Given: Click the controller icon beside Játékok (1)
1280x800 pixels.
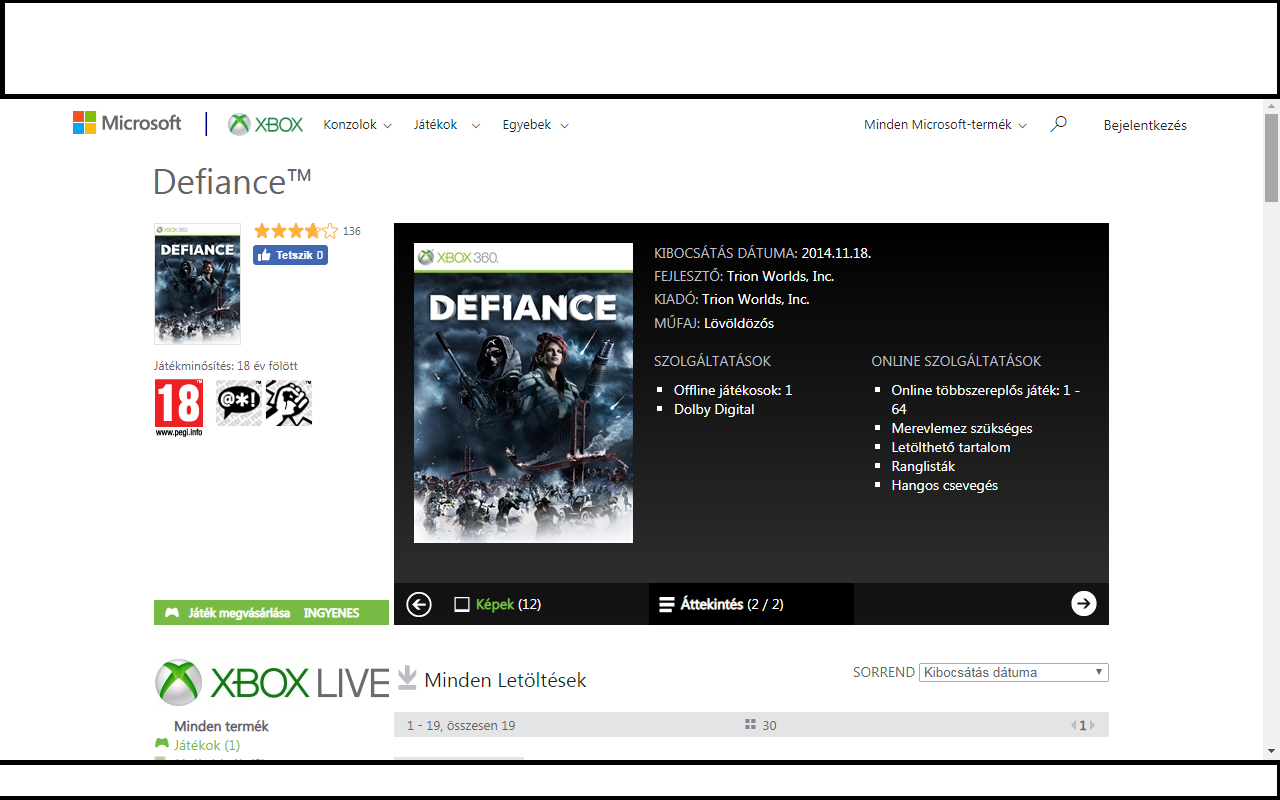Looking at the screenshot, I should pyautogui.click(x=162, y=744).
